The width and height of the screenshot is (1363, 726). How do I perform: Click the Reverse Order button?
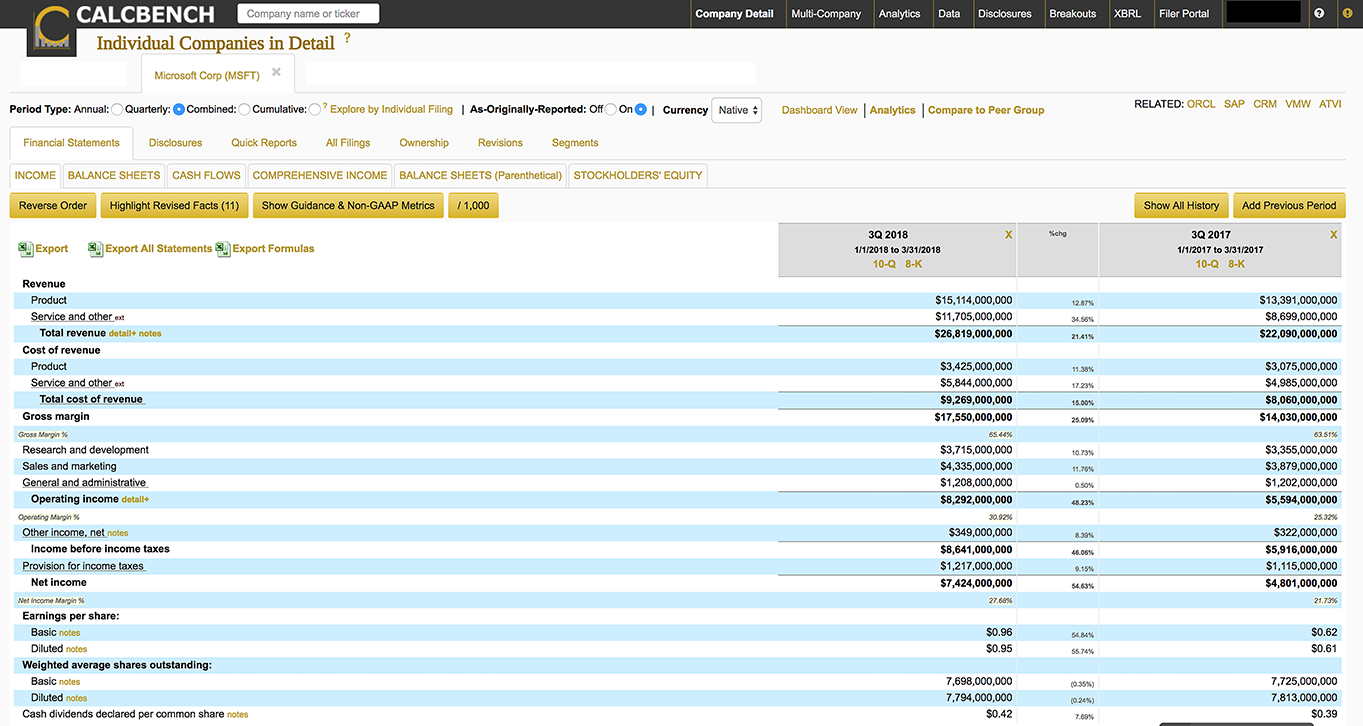(53, 206)
